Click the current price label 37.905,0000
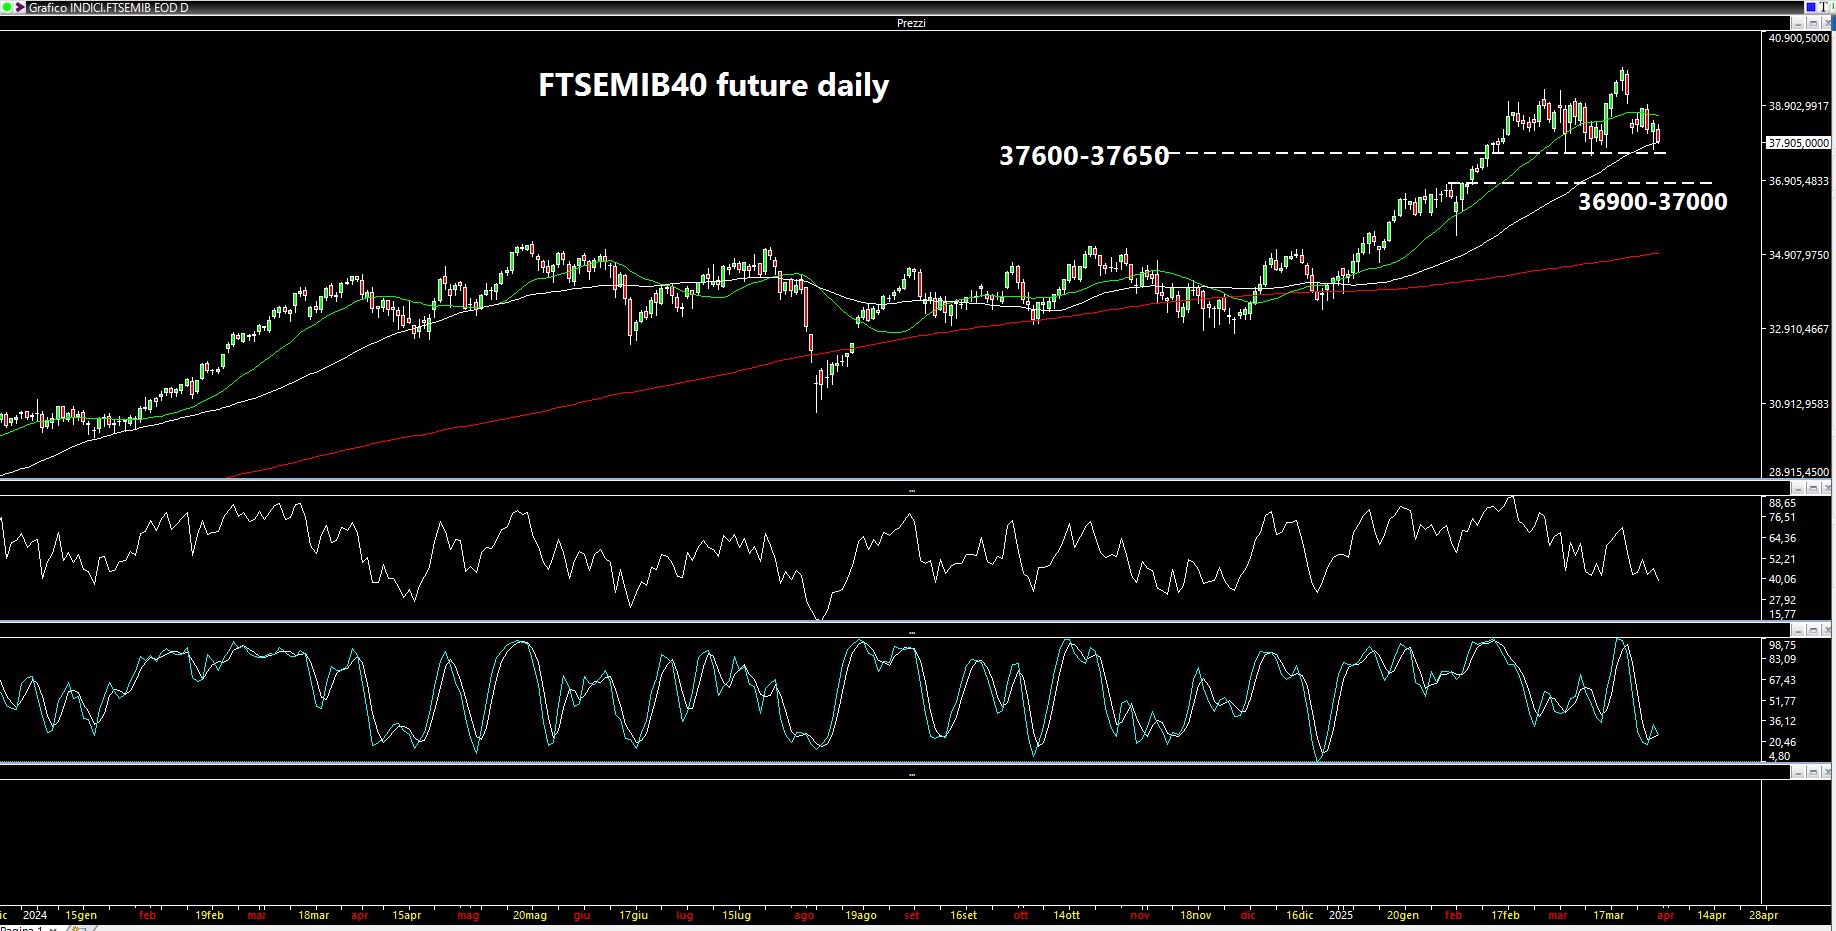 pyautogui.click(x=1798, y=143)
